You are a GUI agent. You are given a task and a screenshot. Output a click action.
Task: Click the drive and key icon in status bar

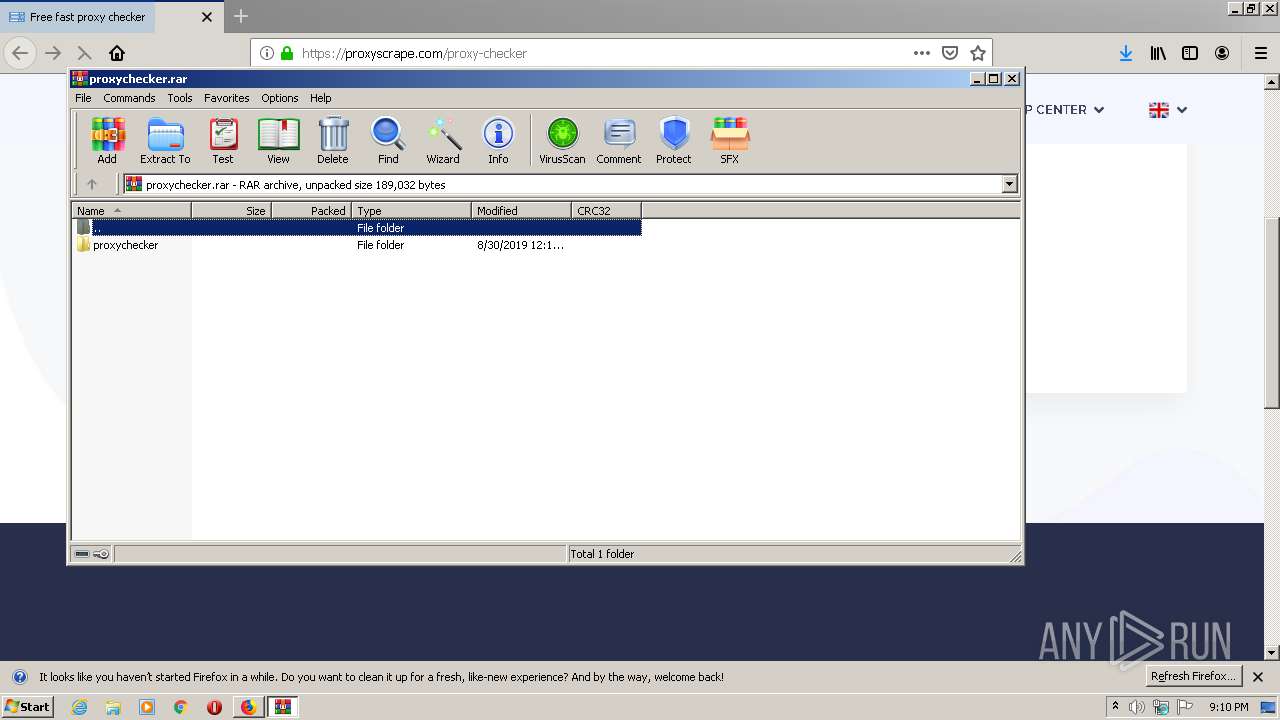click(x=92, y=554)
